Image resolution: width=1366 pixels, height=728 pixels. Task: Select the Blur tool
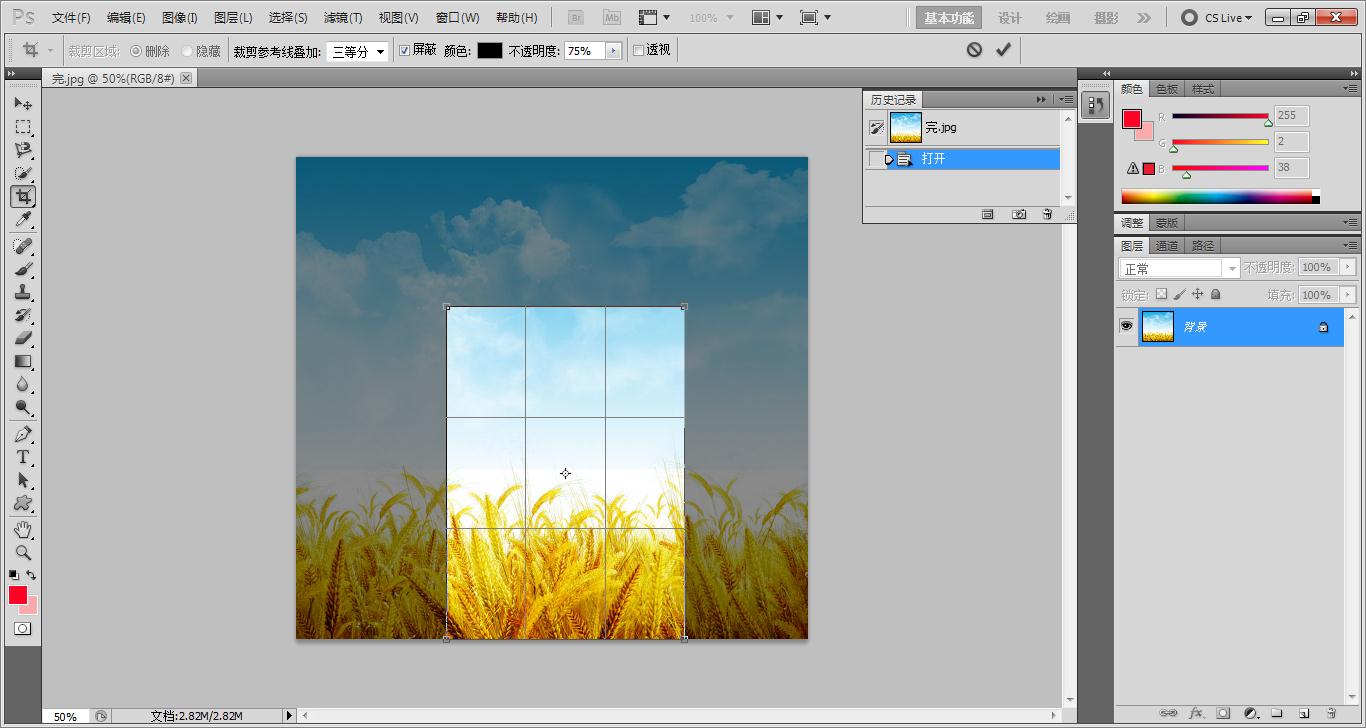click(x=23, y=384)
